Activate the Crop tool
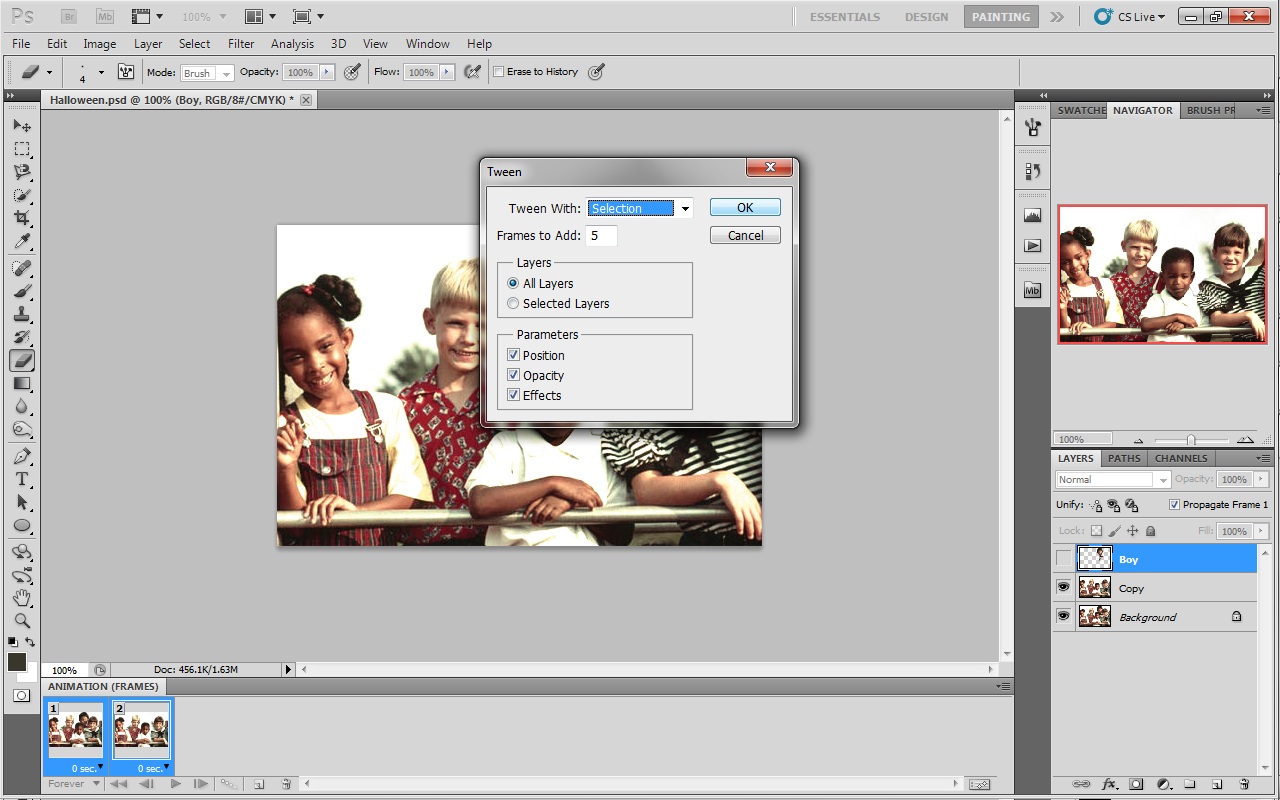 [22, 218]
